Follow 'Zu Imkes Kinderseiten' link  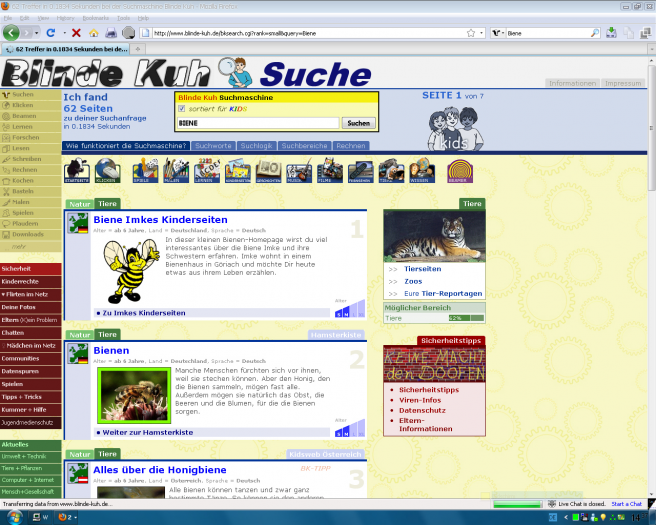point(144,313)
